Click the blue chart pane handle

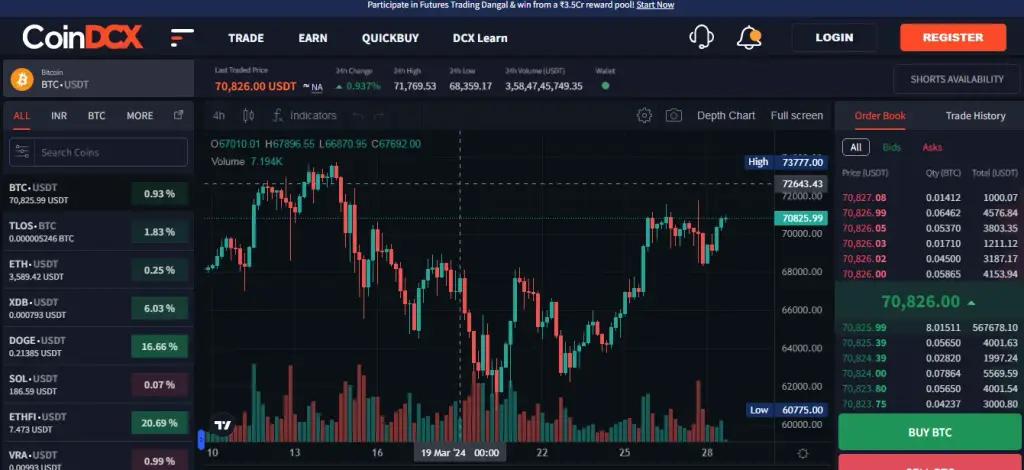click(201, 439)
